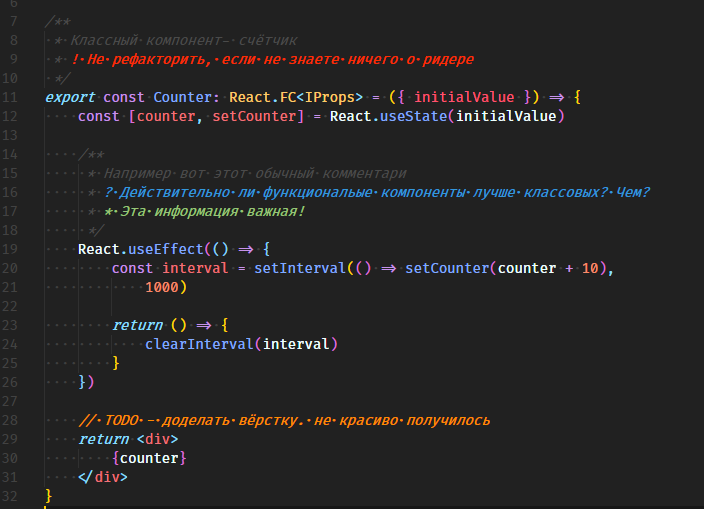Click closing '})' on line 26
Image resolution: width=704 pixels, height=509 pixels.
pos(86,382)
